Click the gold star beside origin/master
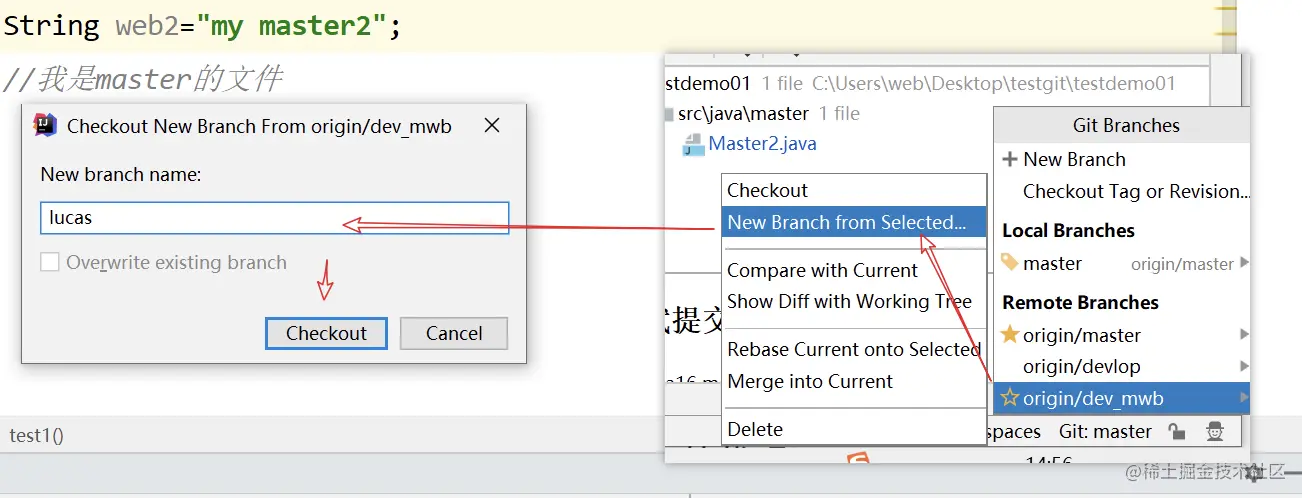This screenshot has height=498, width=1302. (x=1010, y=335)
